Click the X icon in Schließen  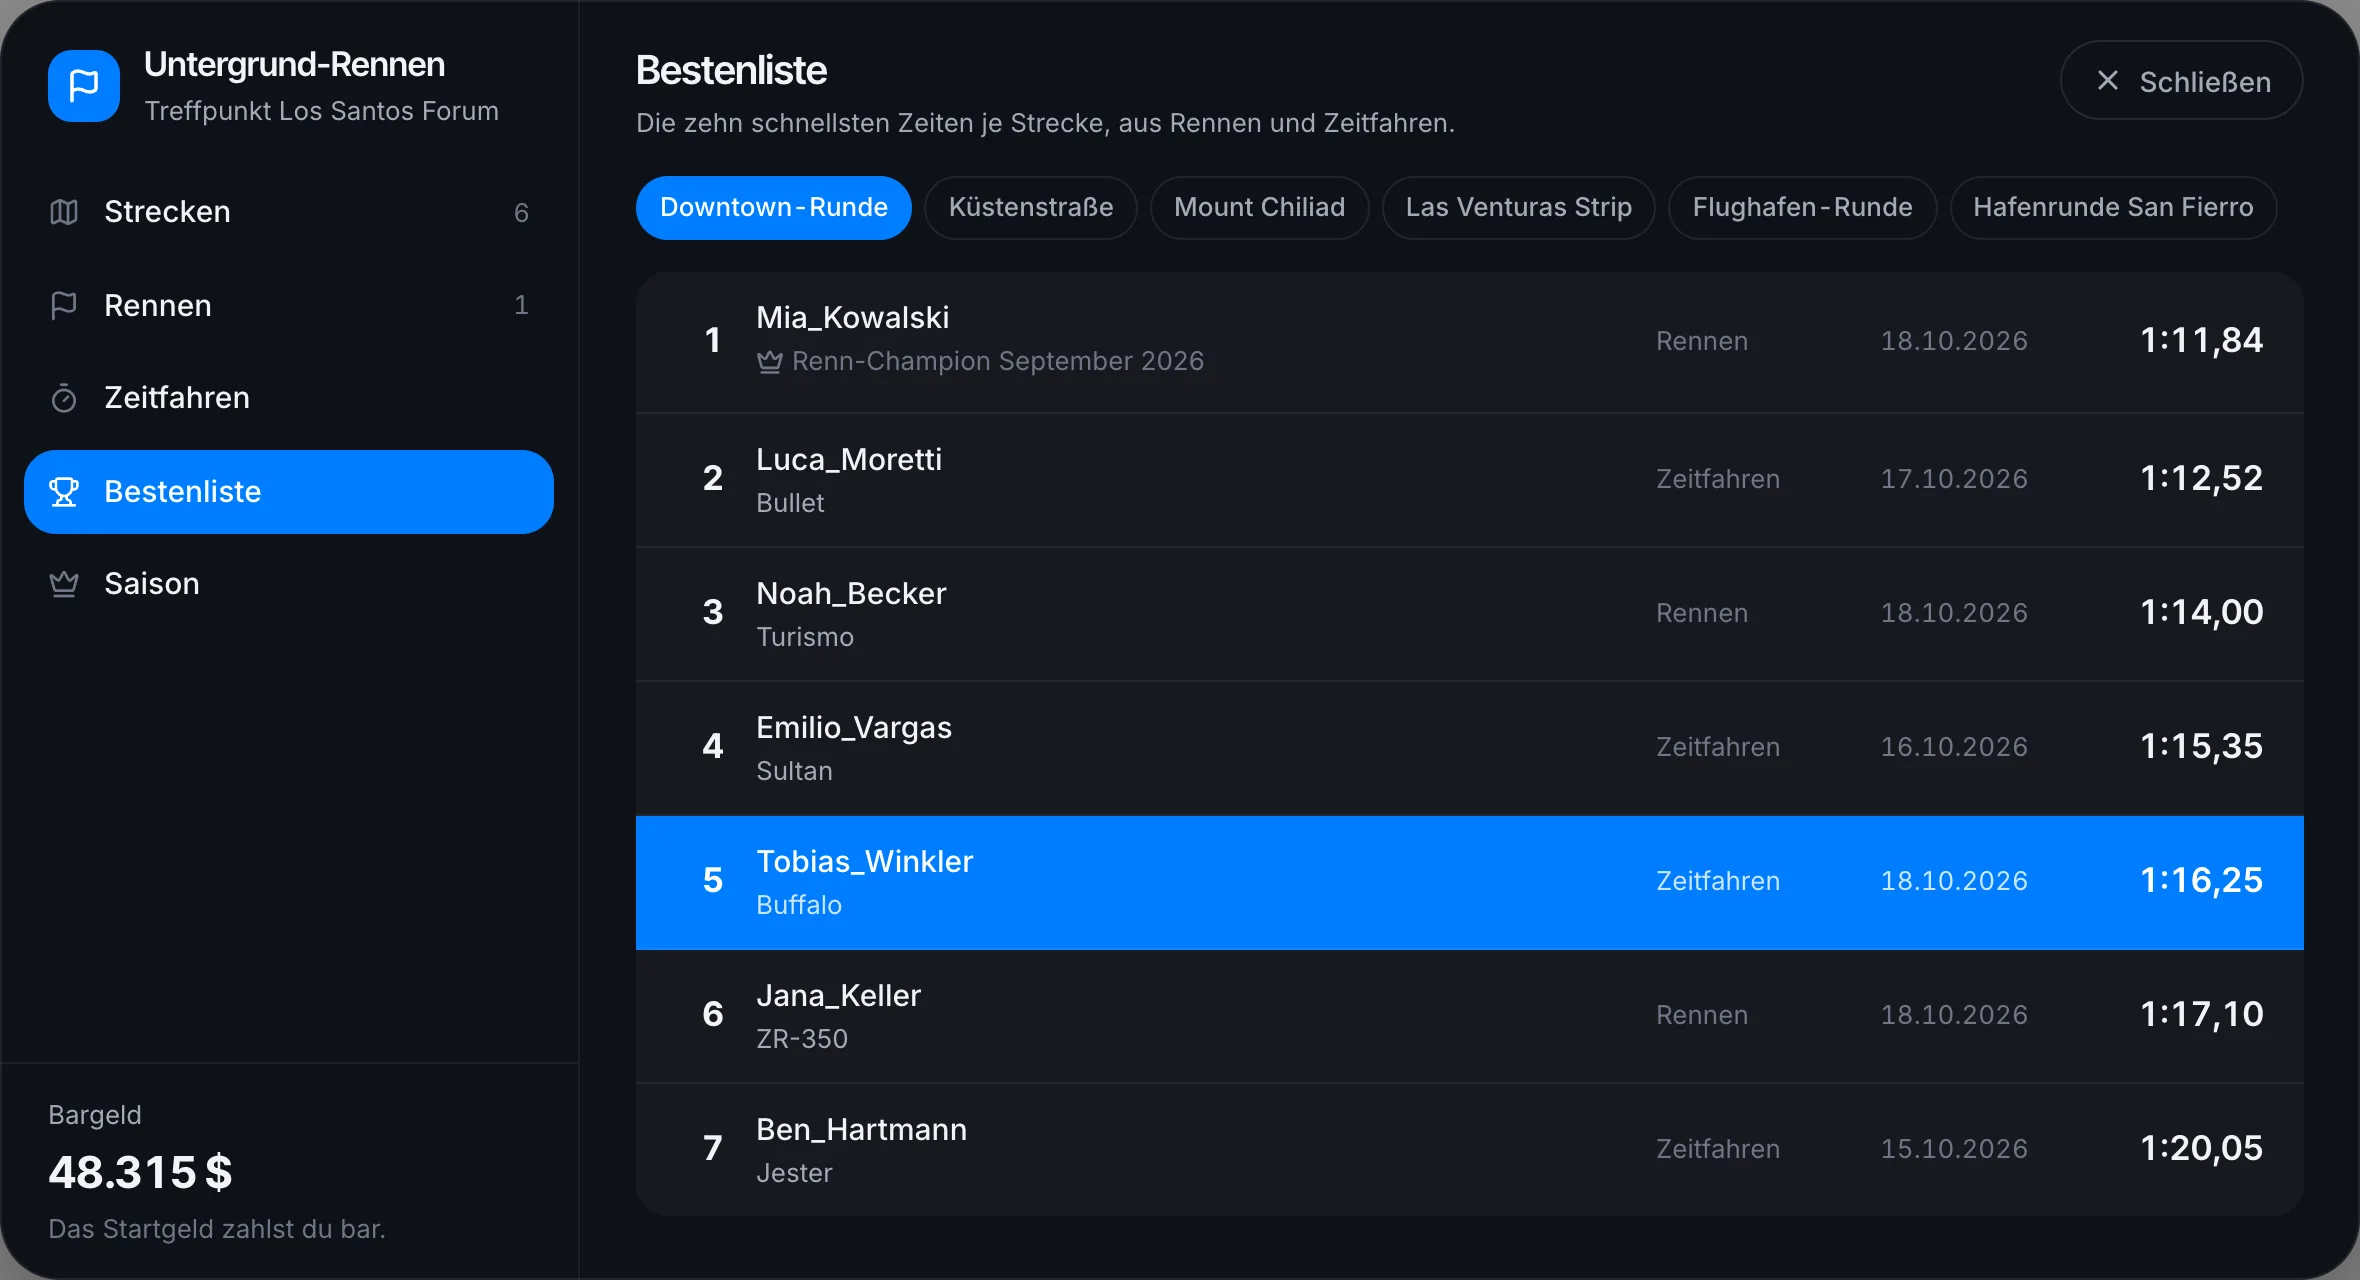tap(2108, 81)
